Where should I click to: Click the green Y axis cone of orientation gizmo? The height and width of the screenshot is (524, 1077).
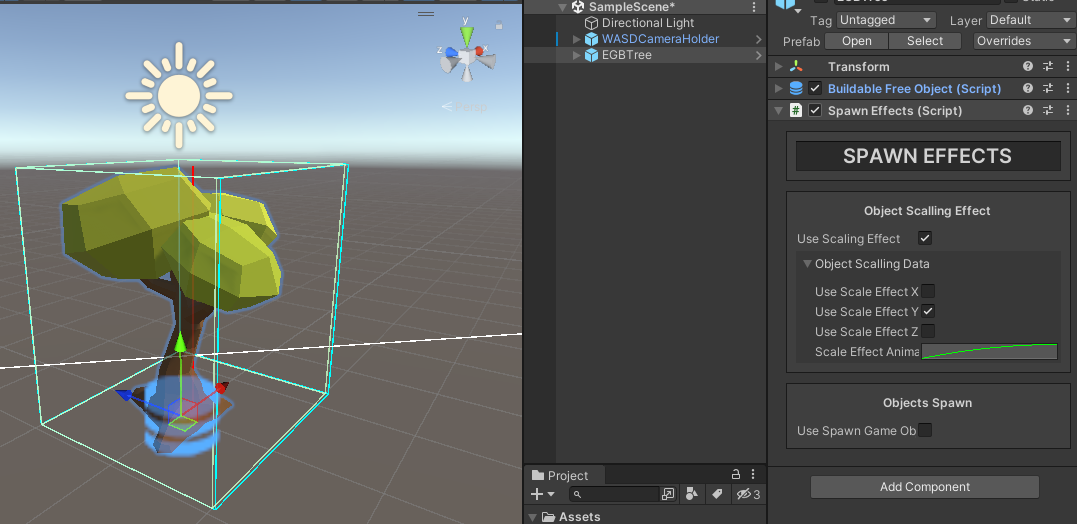click(x=466, y=34)
